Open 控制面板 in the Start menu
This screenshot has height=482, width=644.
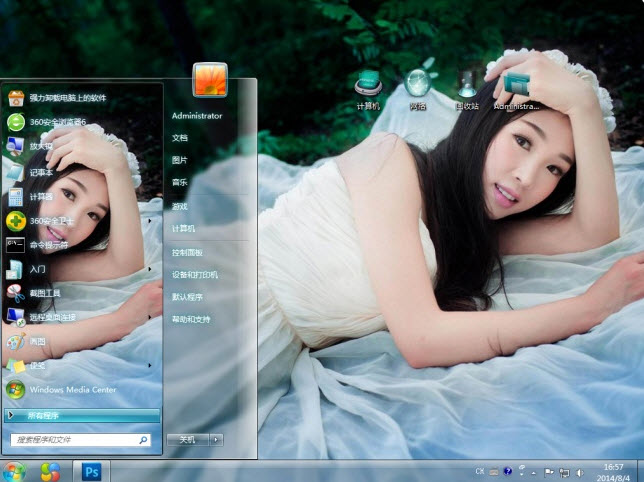click(x=187, y=252)
